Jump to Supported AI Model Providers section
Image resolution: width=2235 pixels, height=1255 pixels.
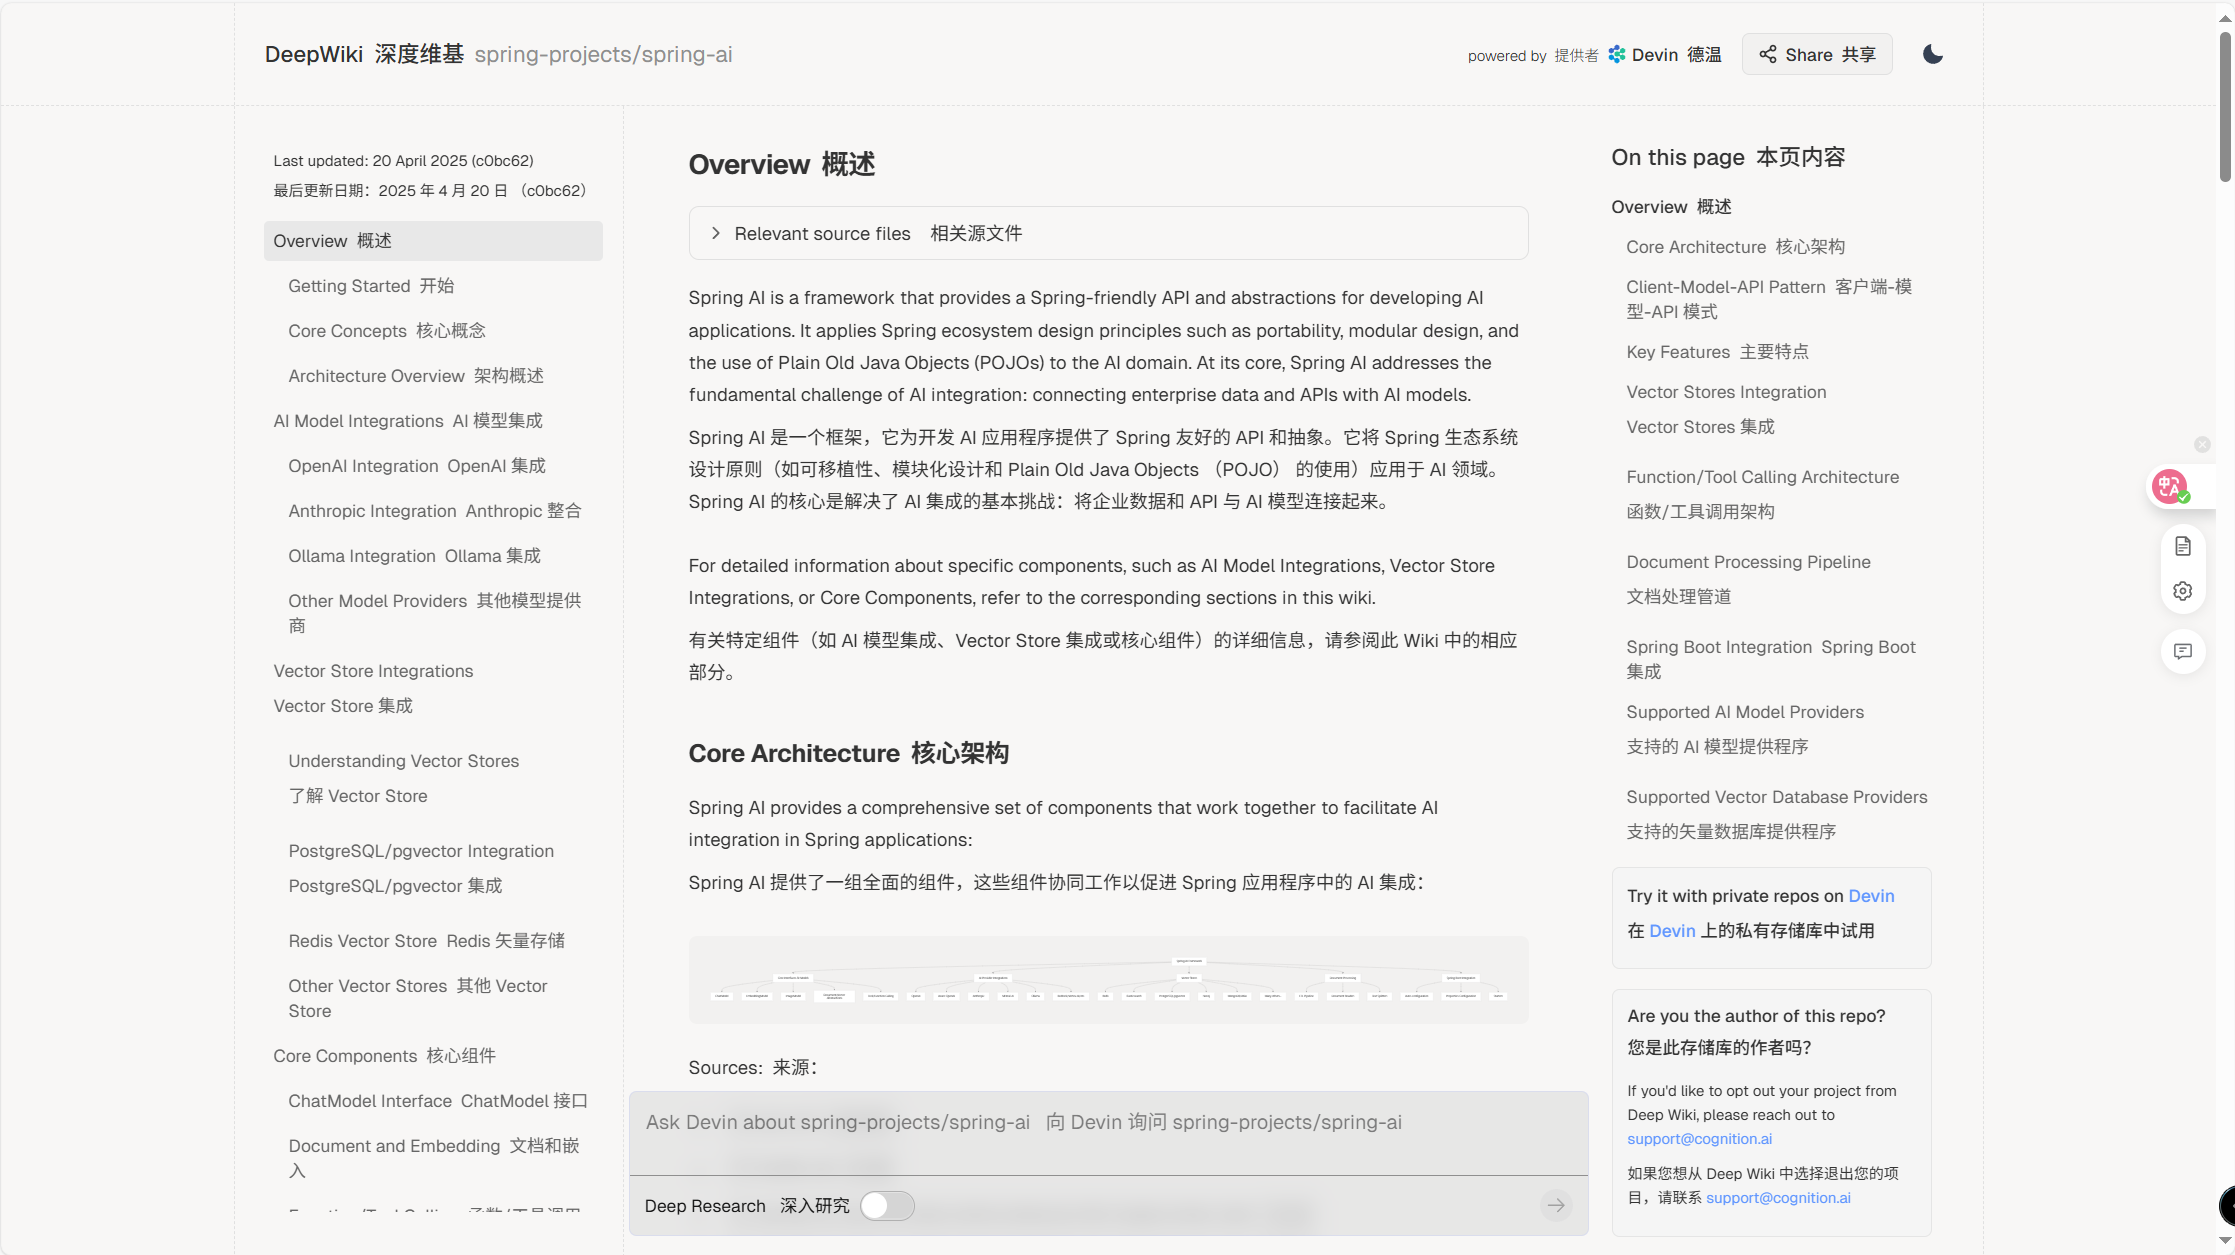(1745, 729)
